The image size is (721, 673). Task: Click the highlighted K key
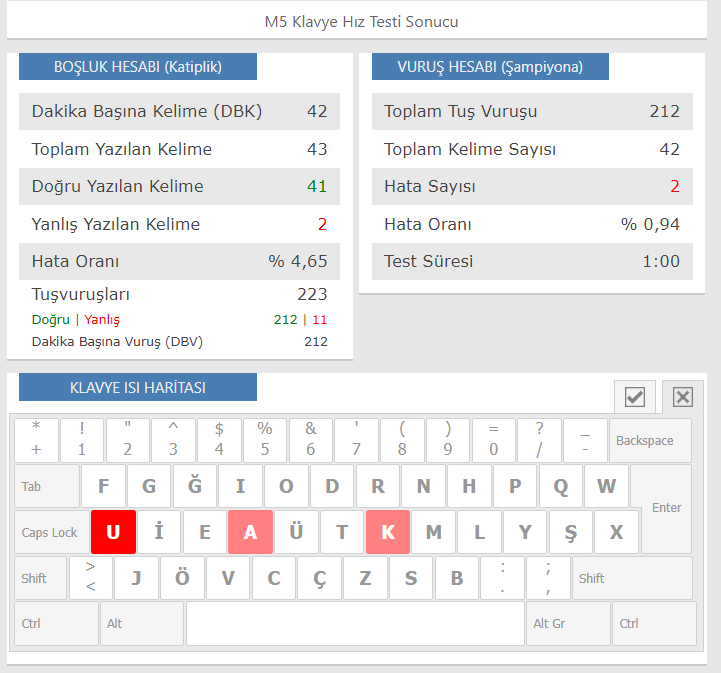tap(388, 532)
